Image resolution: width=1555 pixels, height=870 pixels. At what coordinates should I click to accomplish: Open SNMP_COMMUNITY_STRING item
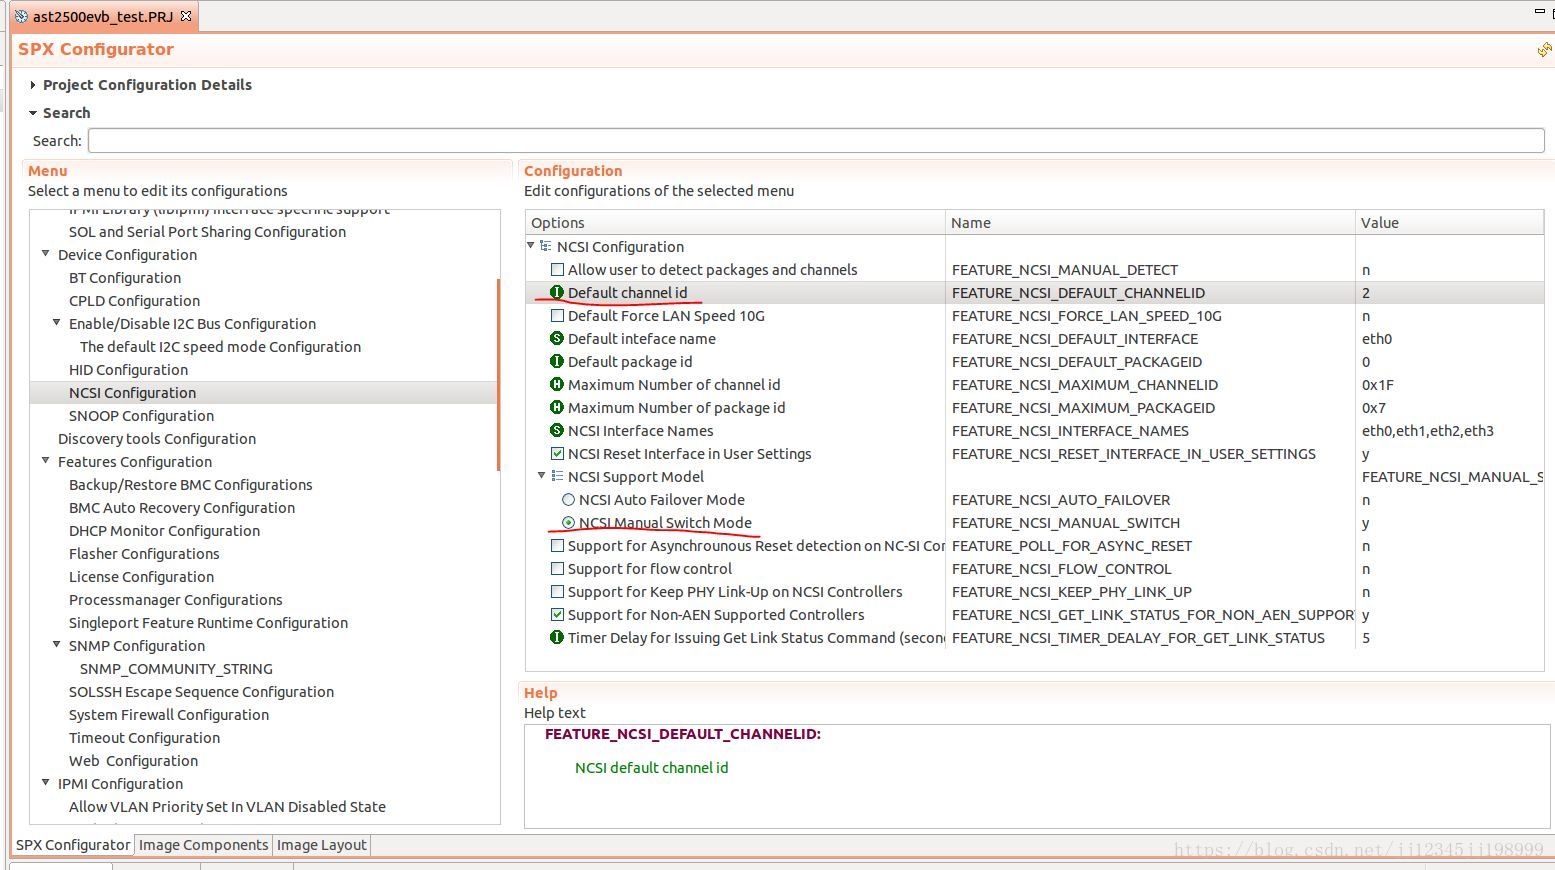pyautogui.click(x=176, y=669)
